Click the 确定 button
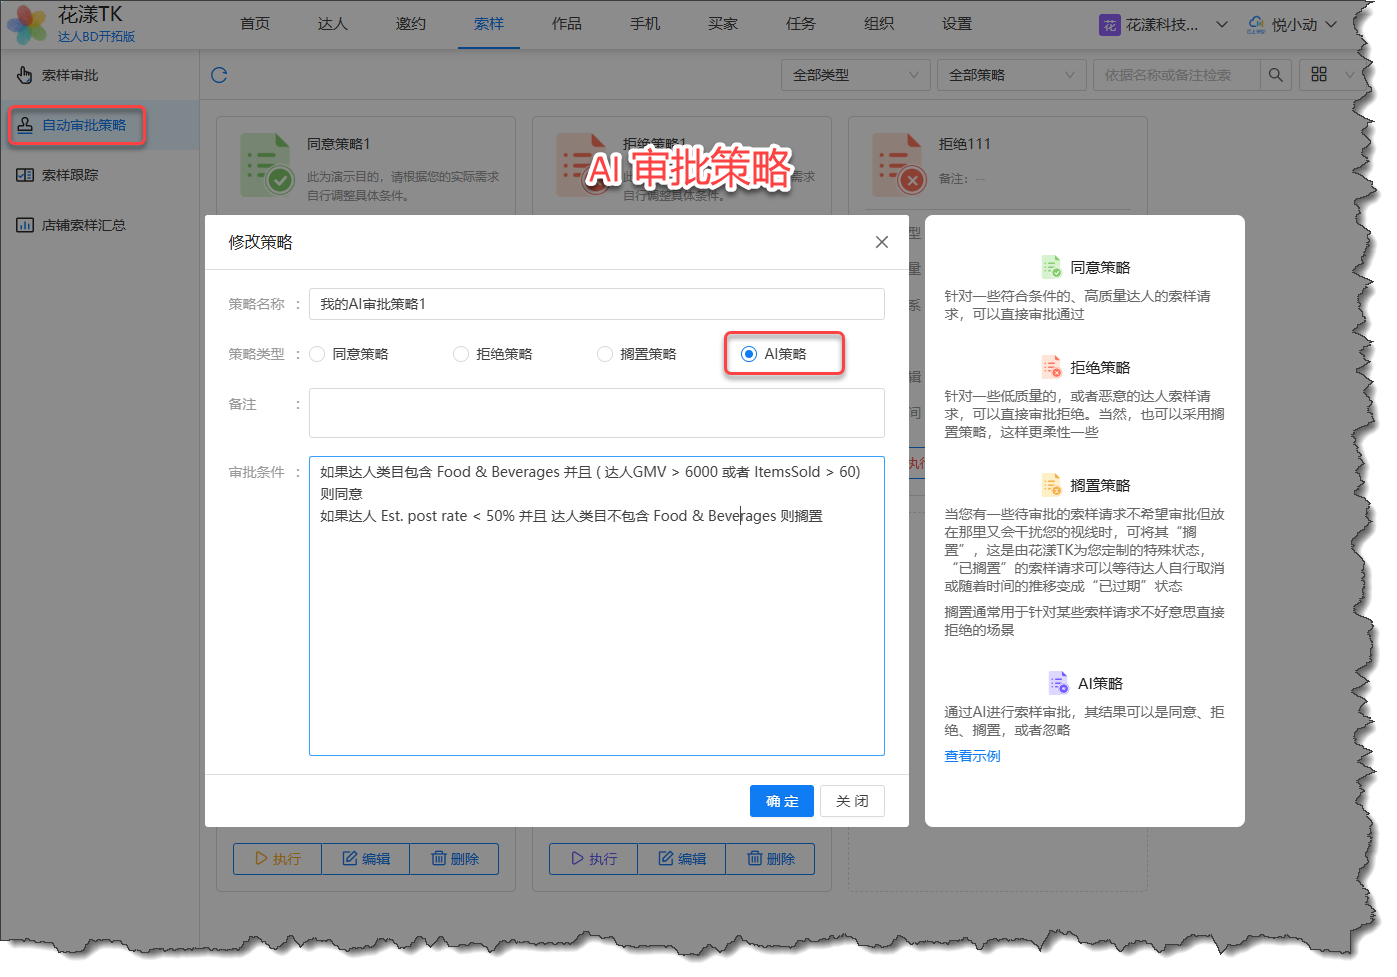 (x=781, y=801)
